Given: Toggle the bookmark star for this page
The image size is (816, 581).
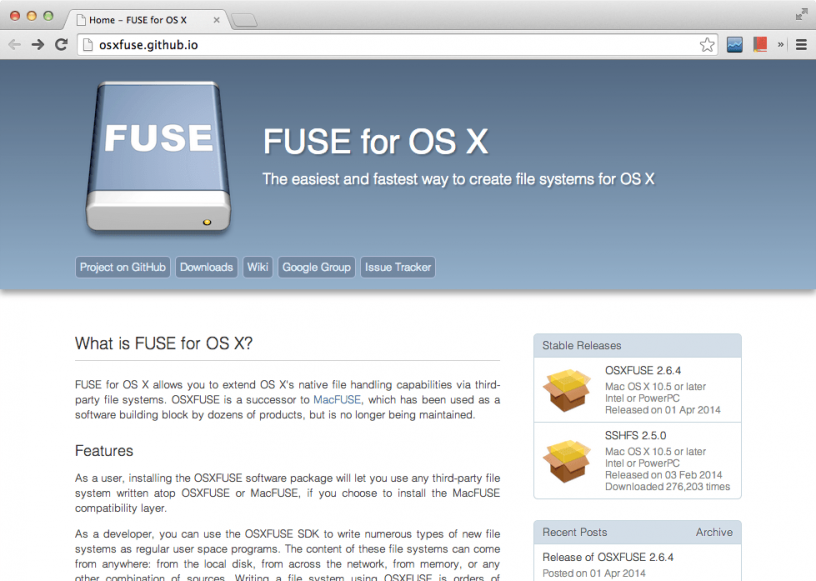Looking at the screenshot, I should coord(708,44).
